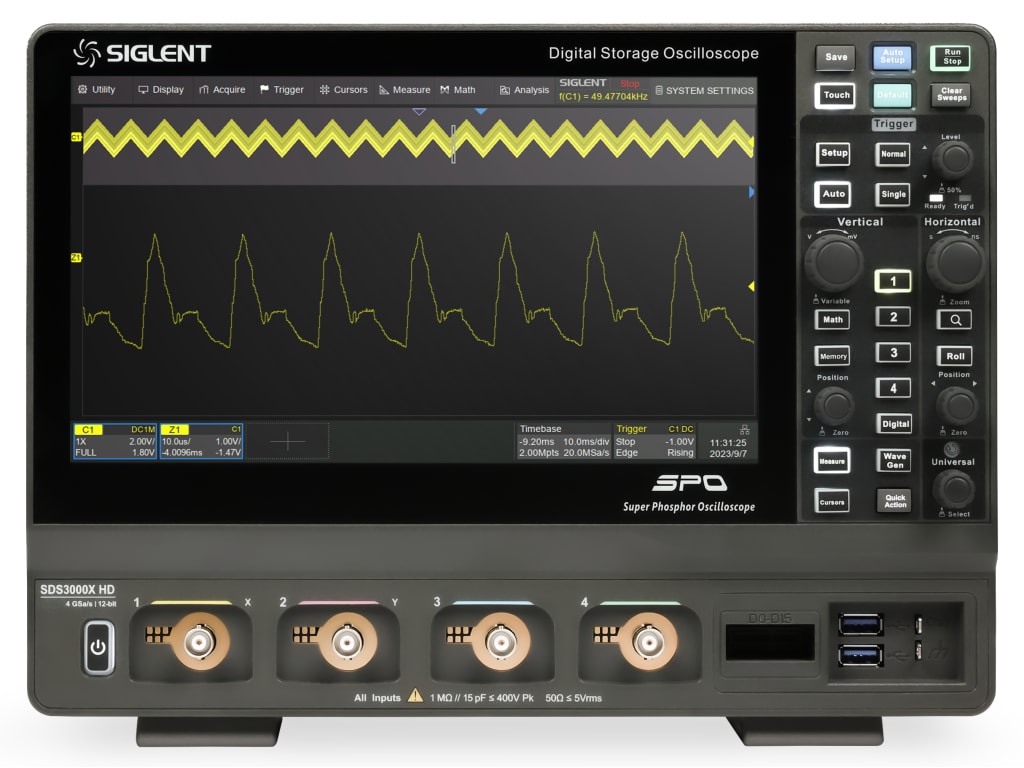Toggle the Digital channels button

[x=893, y=423]
